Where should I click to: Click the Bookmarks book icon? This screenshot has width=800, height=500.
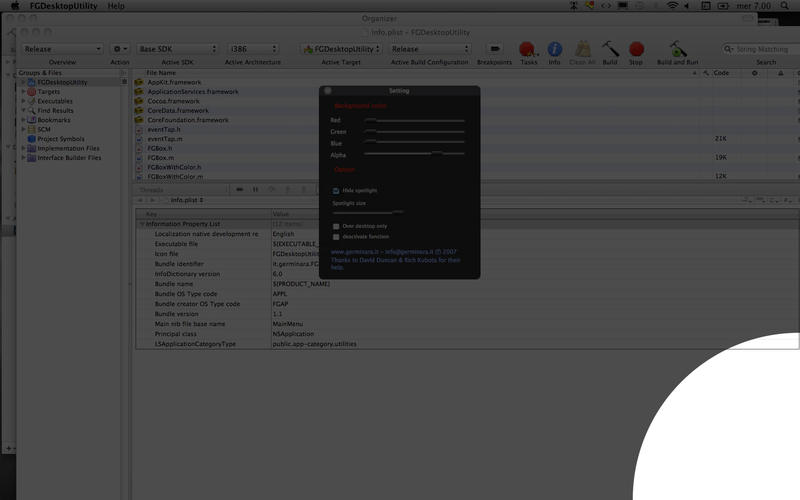click(32, 120)
